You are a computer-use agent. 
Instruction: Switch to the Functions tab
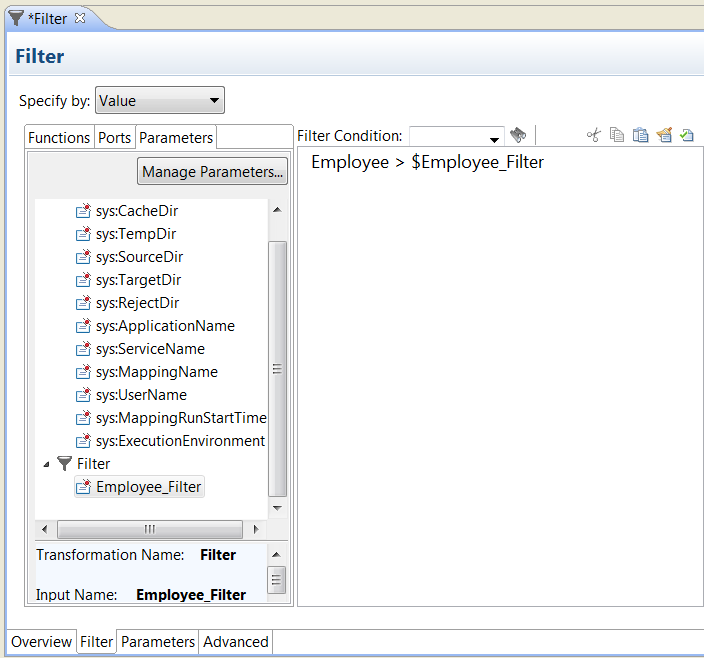tap(59, 138)
